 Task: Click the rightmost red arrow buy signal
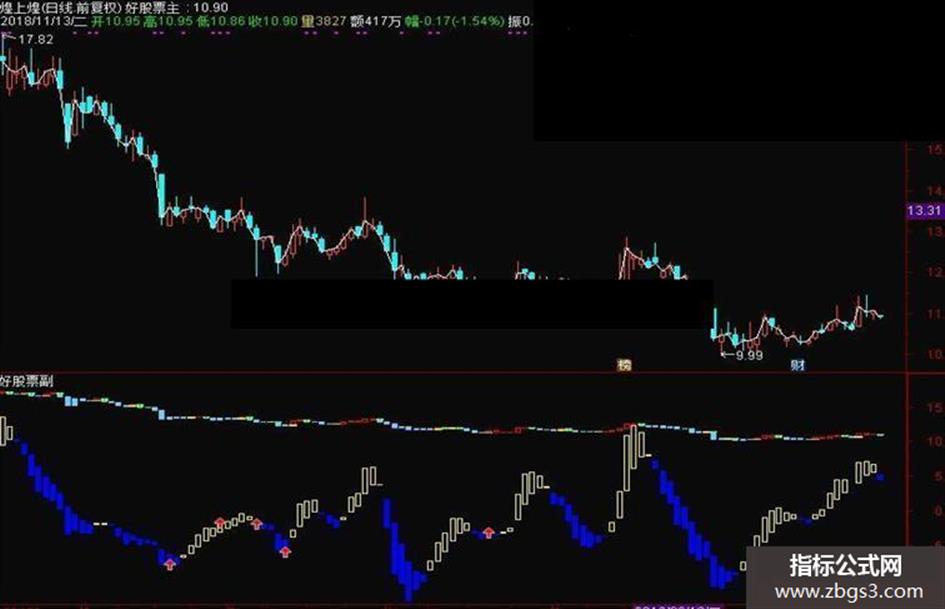click(x=489, y=532)
